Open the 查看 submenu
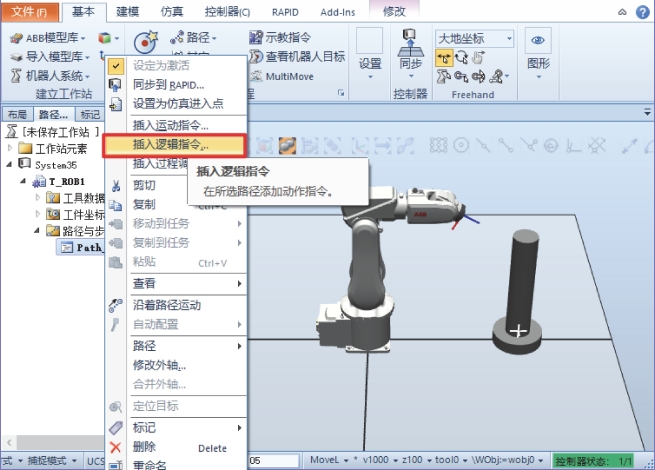The image size is (655, 470). point(175,284)
